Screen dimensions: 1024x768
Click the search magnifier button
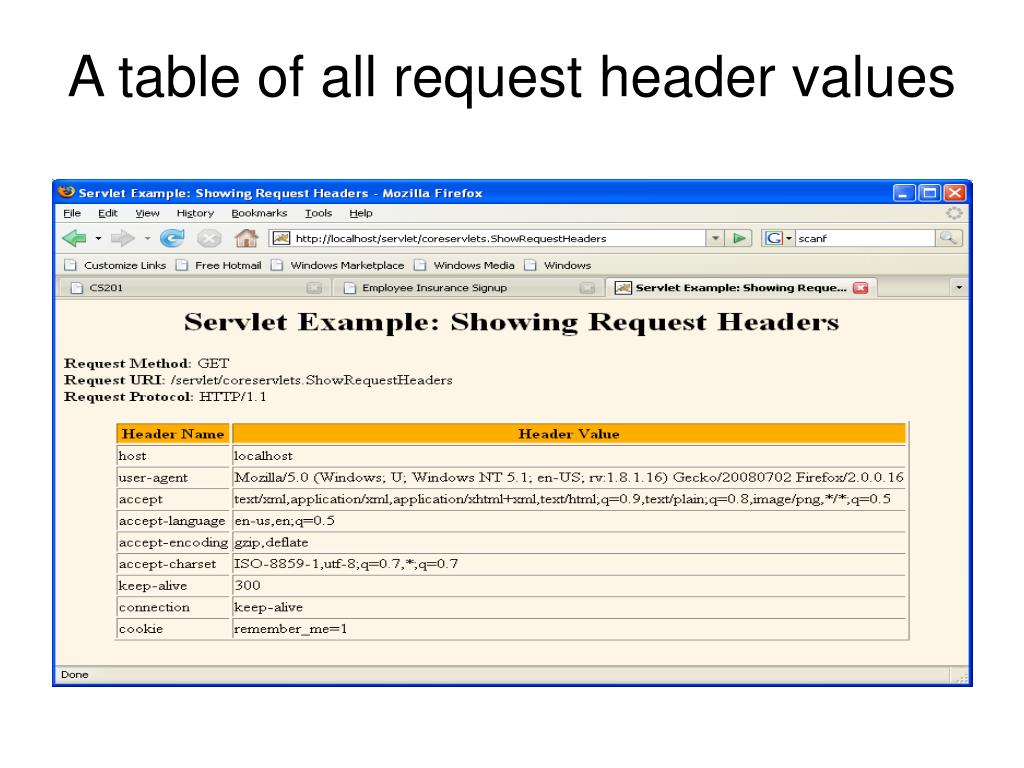click(948, 238)
